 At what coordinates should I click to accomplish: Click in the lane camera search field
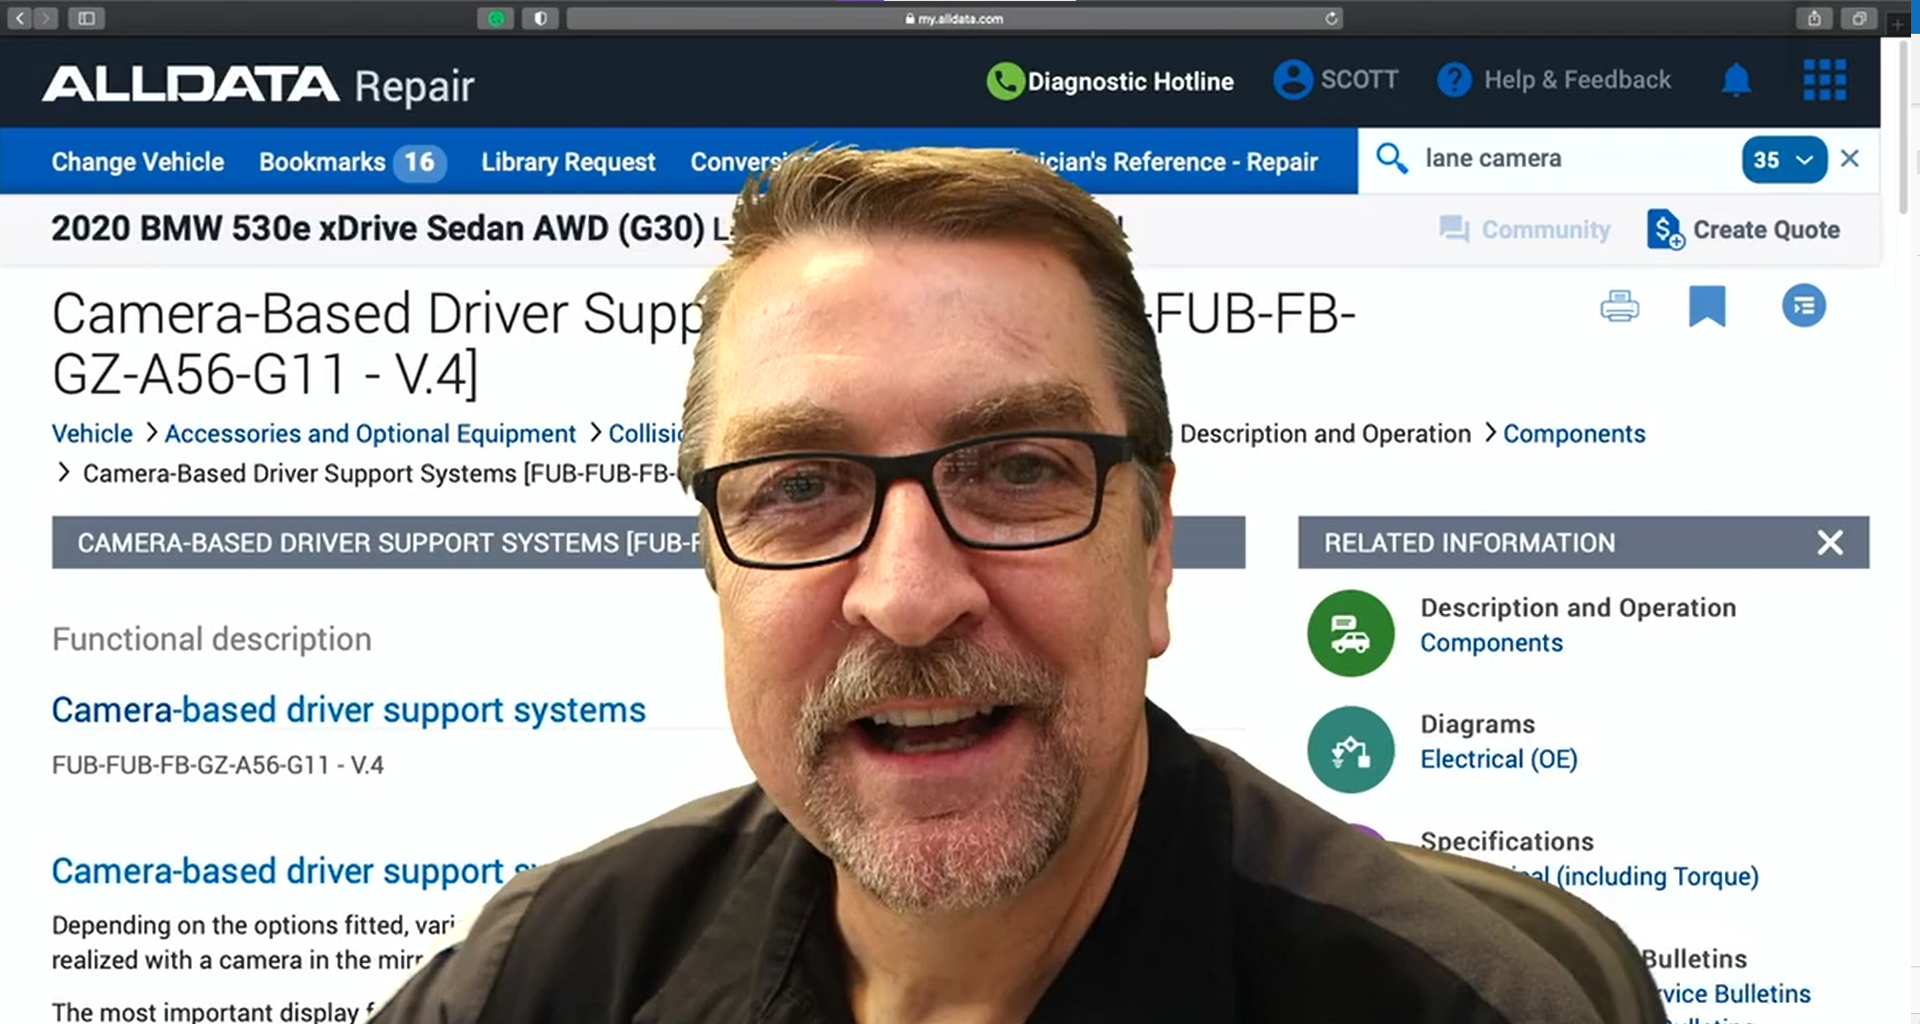click(1570, 159)
